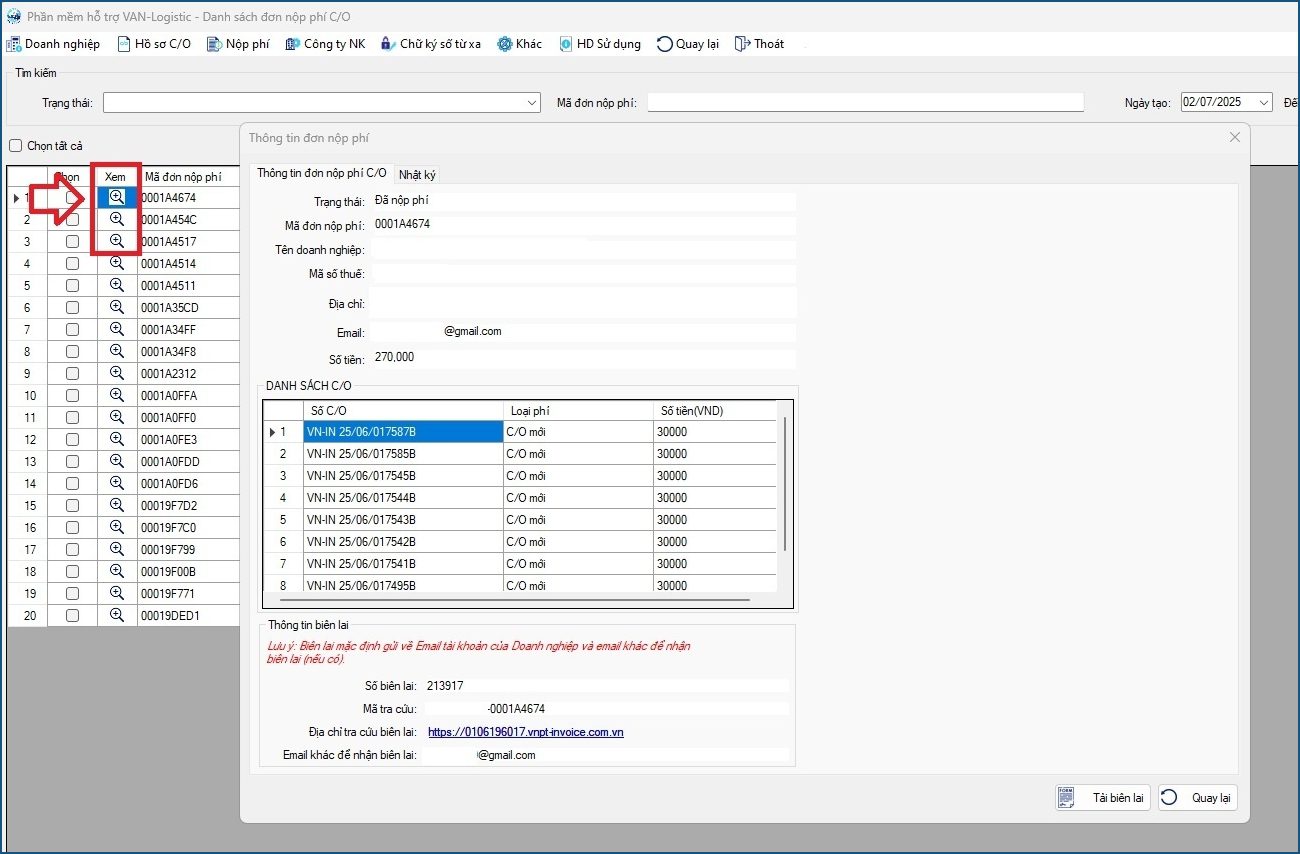This screenshot has height=854, width=1300.
Task: Open the Công ty NK menu
Action: pos(325,44)
